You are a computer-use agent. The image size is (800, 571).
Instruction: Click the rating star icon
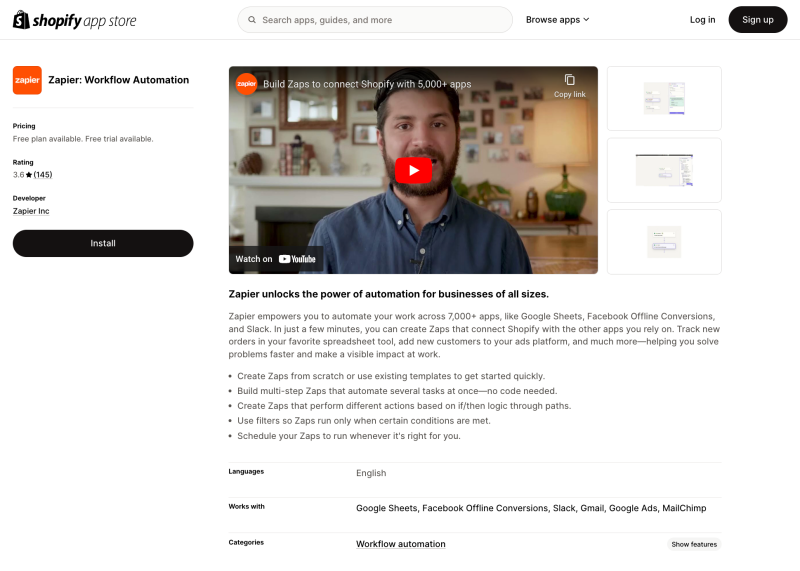pyautogui.click(x=29, y=175)
